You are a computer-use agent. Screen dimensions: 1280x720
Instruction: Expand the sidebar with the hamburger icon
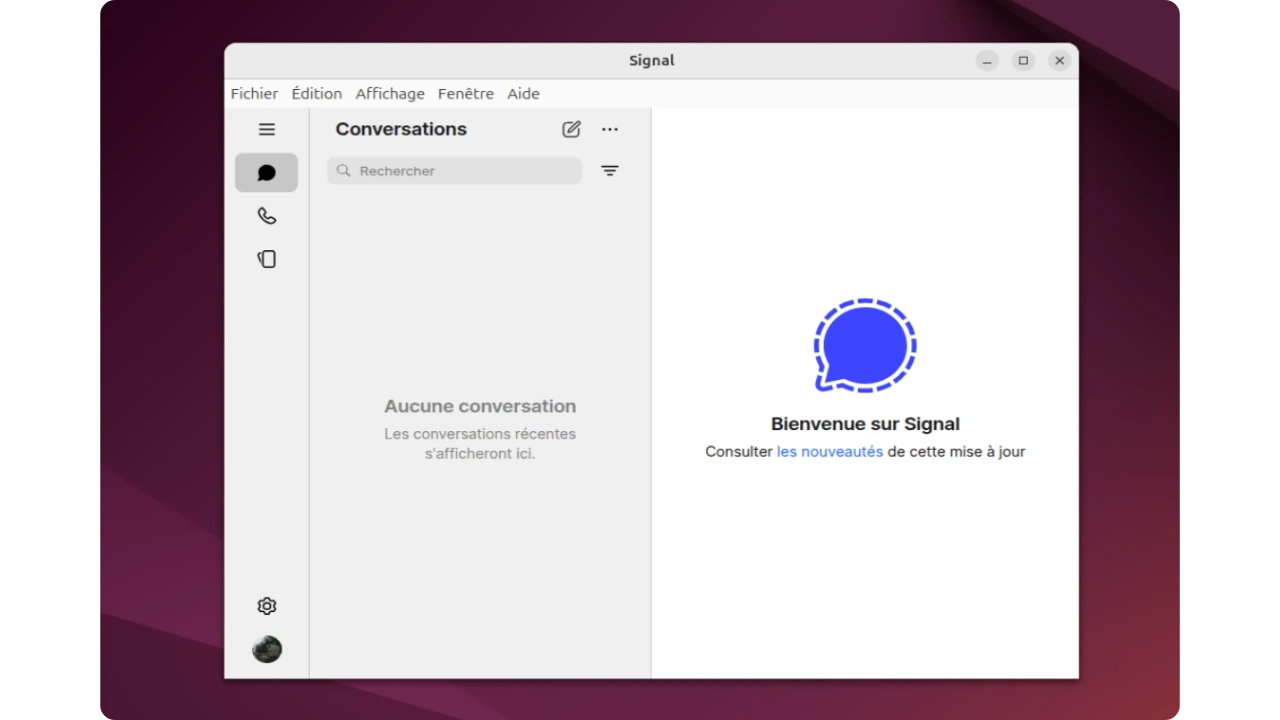[x=266, y=129]
